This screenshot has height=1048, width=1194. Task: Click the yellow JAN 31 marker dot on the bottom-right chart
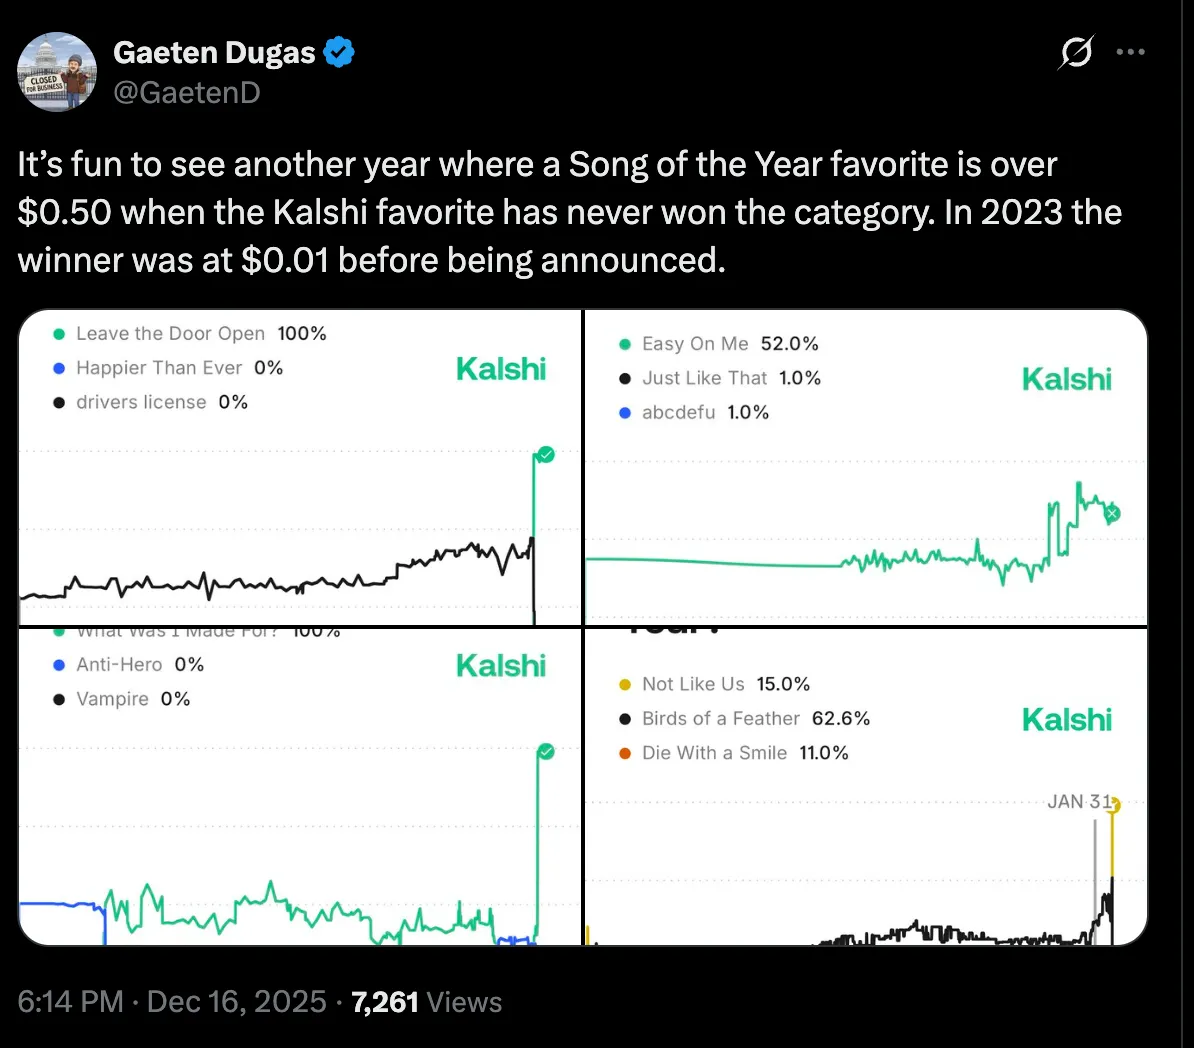click(x=1112, y=802)
